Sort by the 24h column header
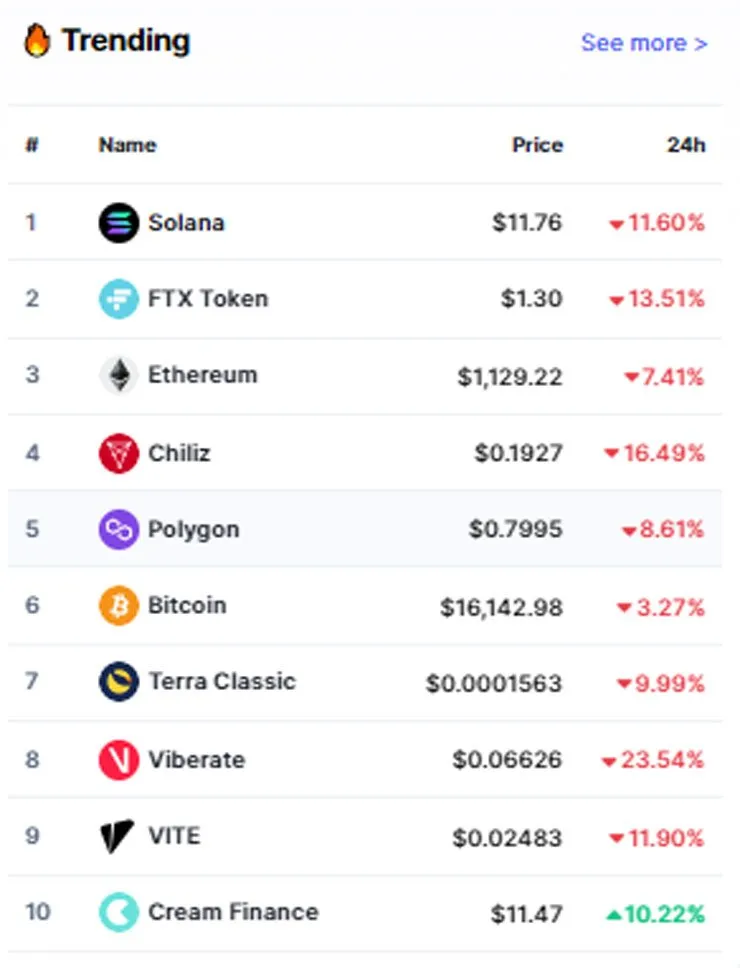740x968 pixels. tap(686, 145)
